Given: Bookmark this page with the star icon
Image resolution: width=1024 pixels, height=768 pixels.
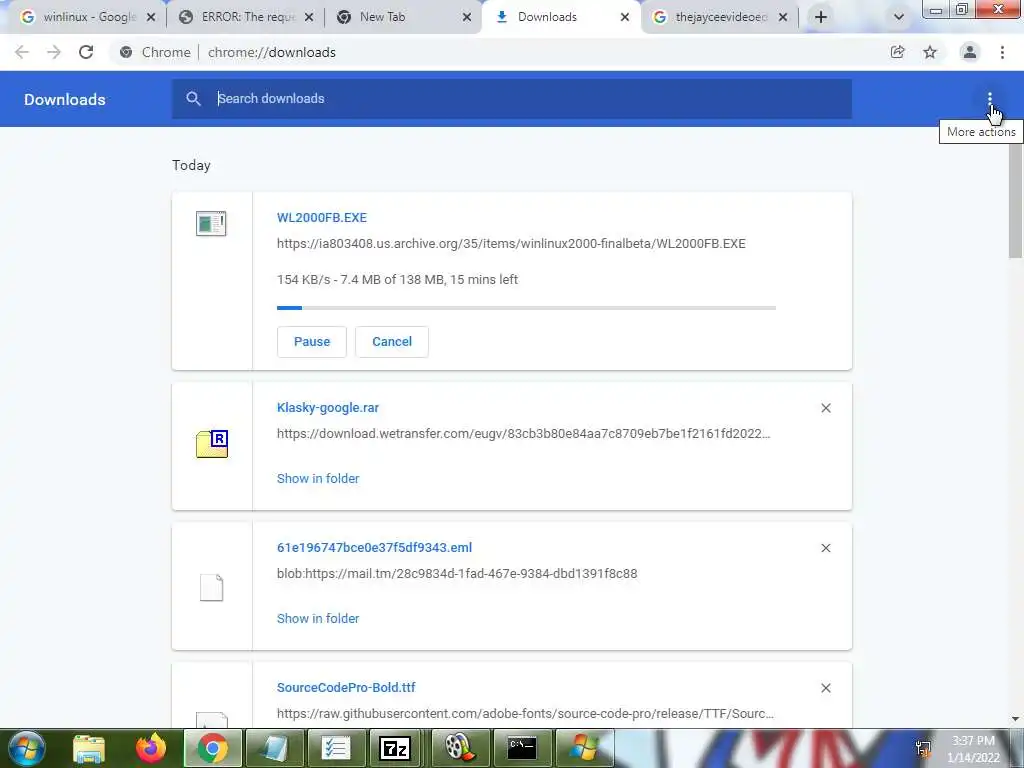Looking at the screenshot, I should tap(930, 52).
